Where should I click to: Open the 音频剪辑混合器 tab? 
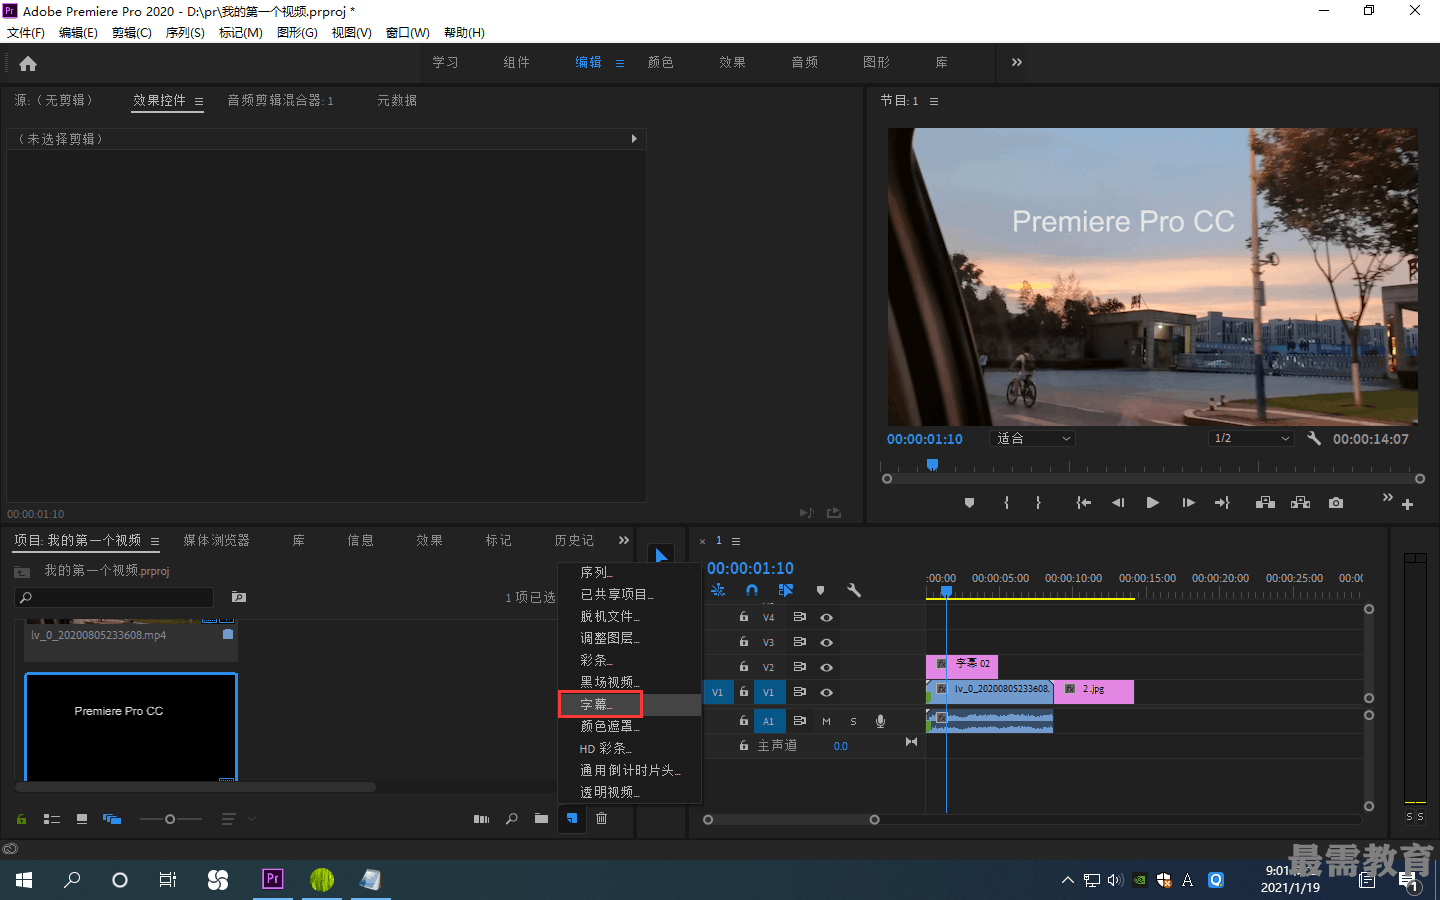coord(280,100)
